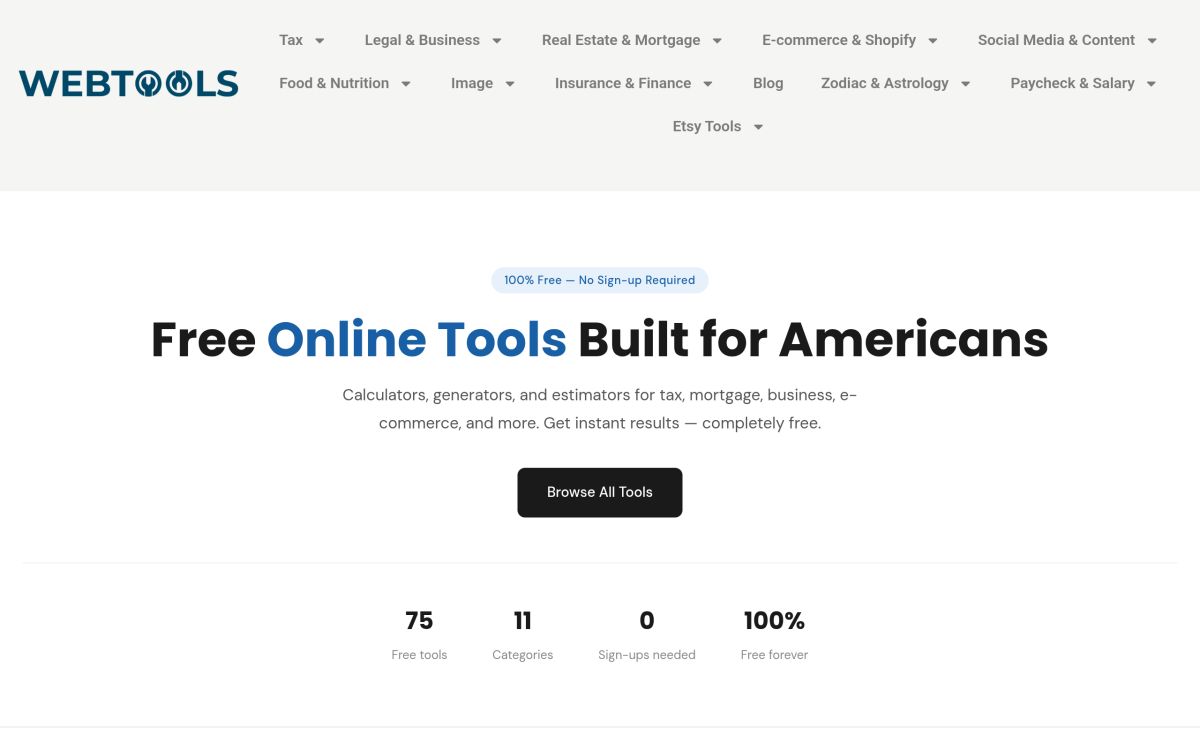This screenshot has height=750, width=1200.
Task: Expand the Insurance & Finance dropdown arrow
Action: tap(708, 84)
